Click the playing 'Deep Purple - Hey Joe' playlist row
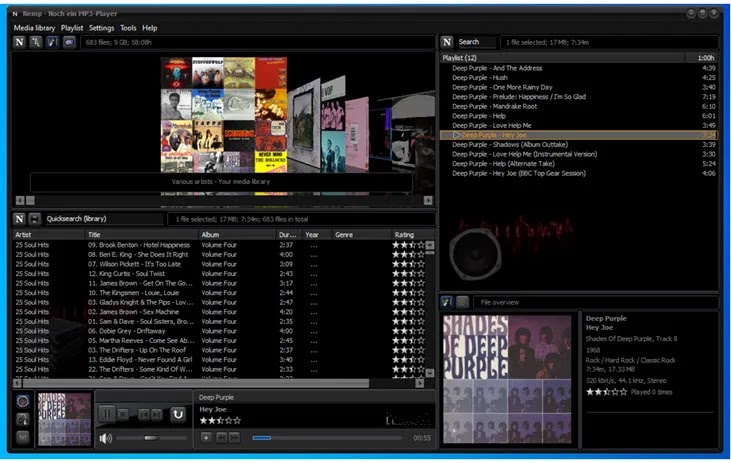731x463 pixels. tap(578, 135)
